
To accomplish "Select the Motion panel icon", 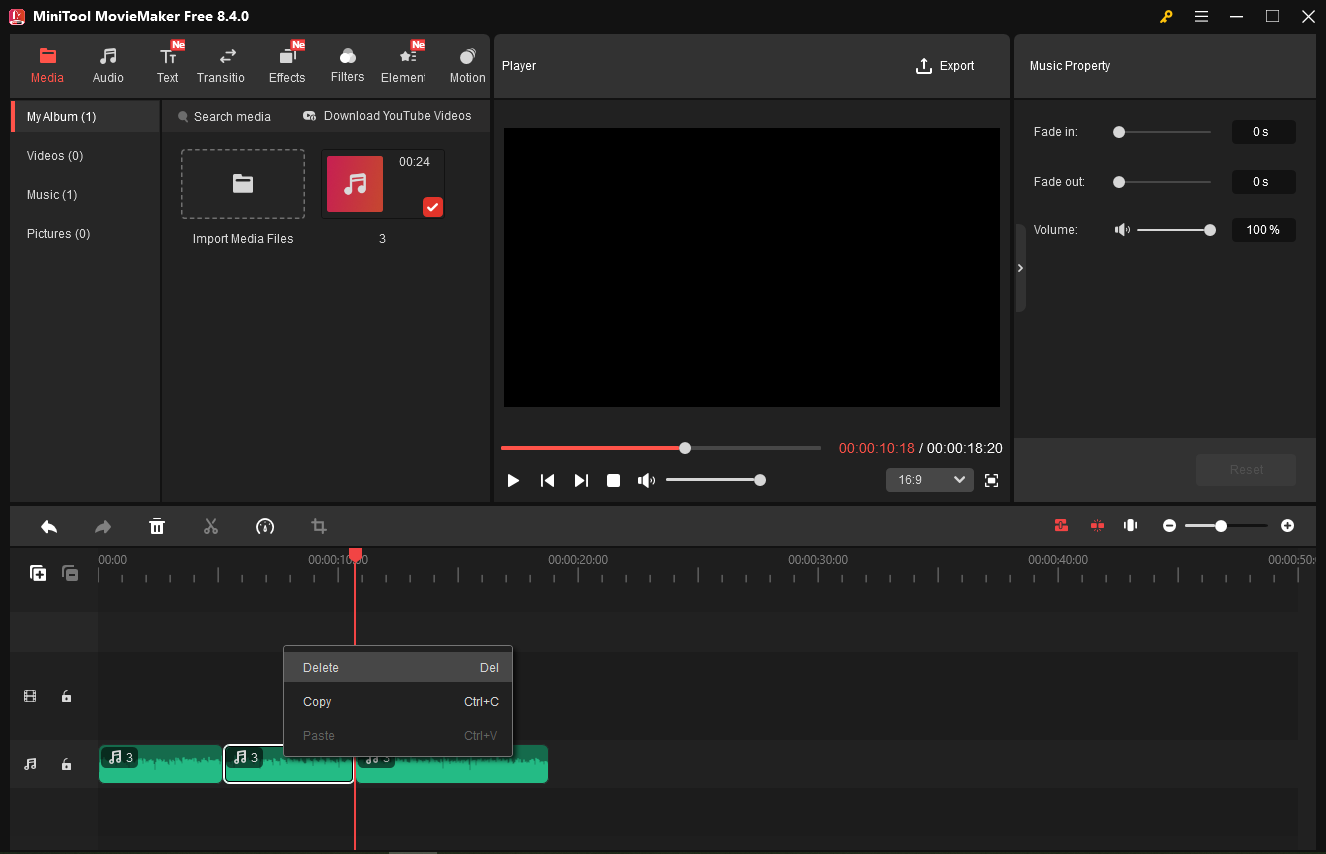I will pos(466,62).
